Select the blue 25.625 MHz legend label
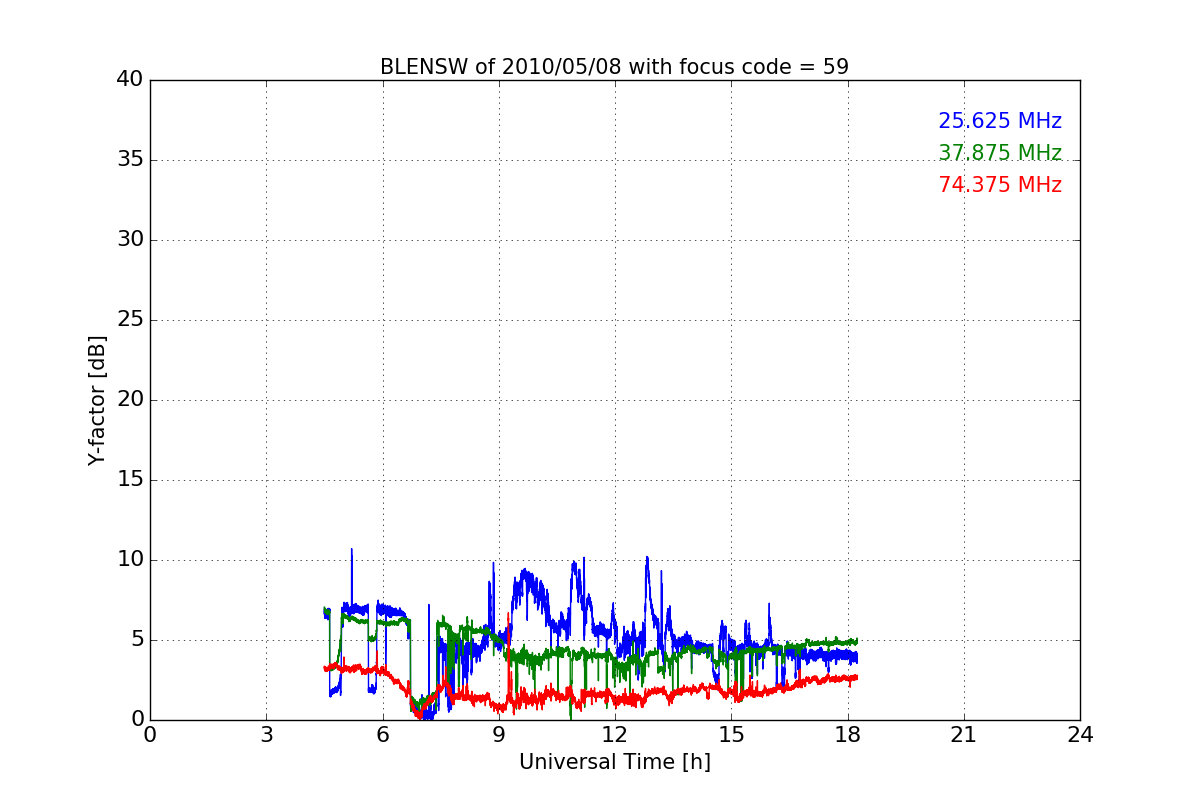Image resolution: width=1200 pixels, height=800 pixels. point(1000,121)
